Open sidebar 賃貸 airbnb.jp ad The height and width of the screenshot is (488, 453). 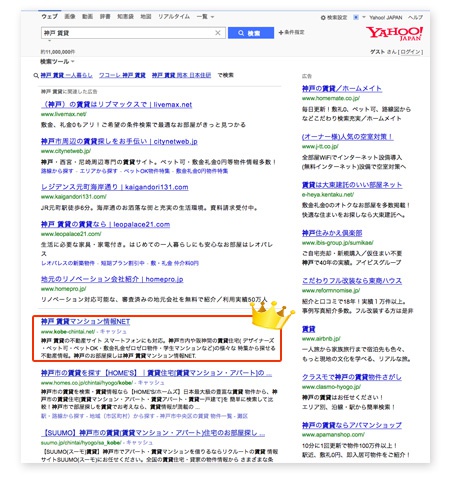(x=308, y=329)
